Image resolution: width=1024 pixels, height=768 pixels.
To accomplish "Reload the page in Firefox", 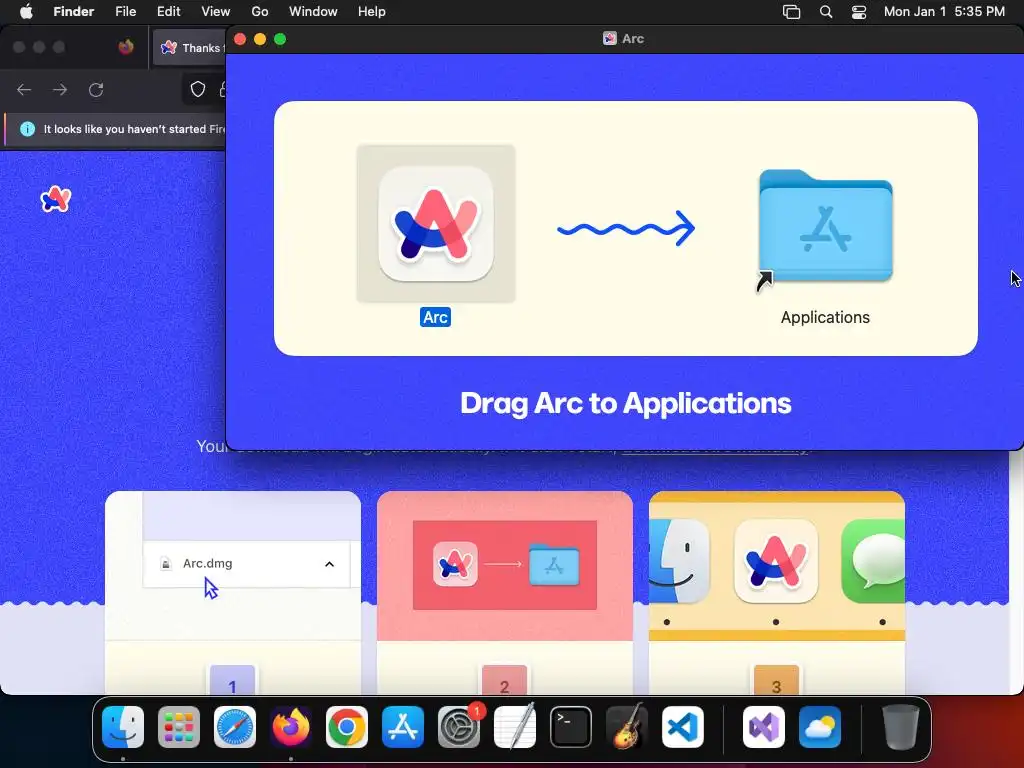I will click(96, 89).
